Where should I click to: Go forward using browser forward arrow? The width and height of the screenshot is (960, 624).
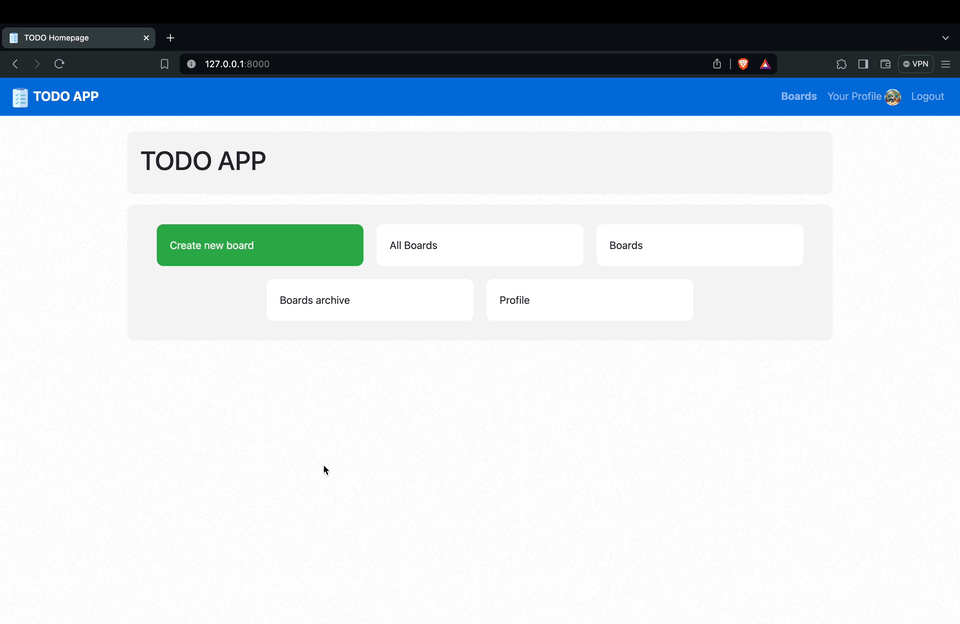(x=37, y=64)
